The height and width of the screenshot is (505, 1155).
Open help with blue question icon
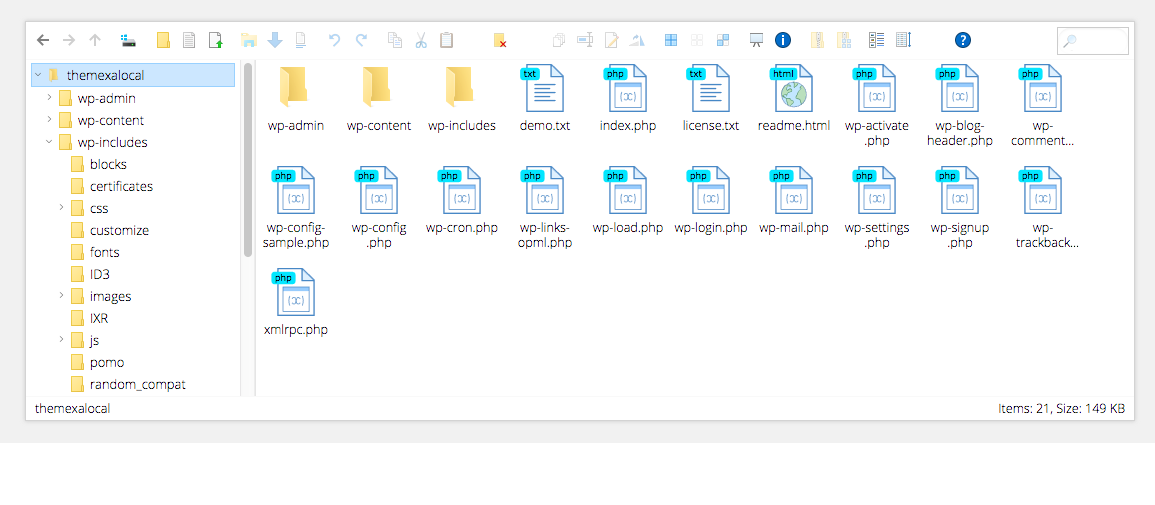963,40
